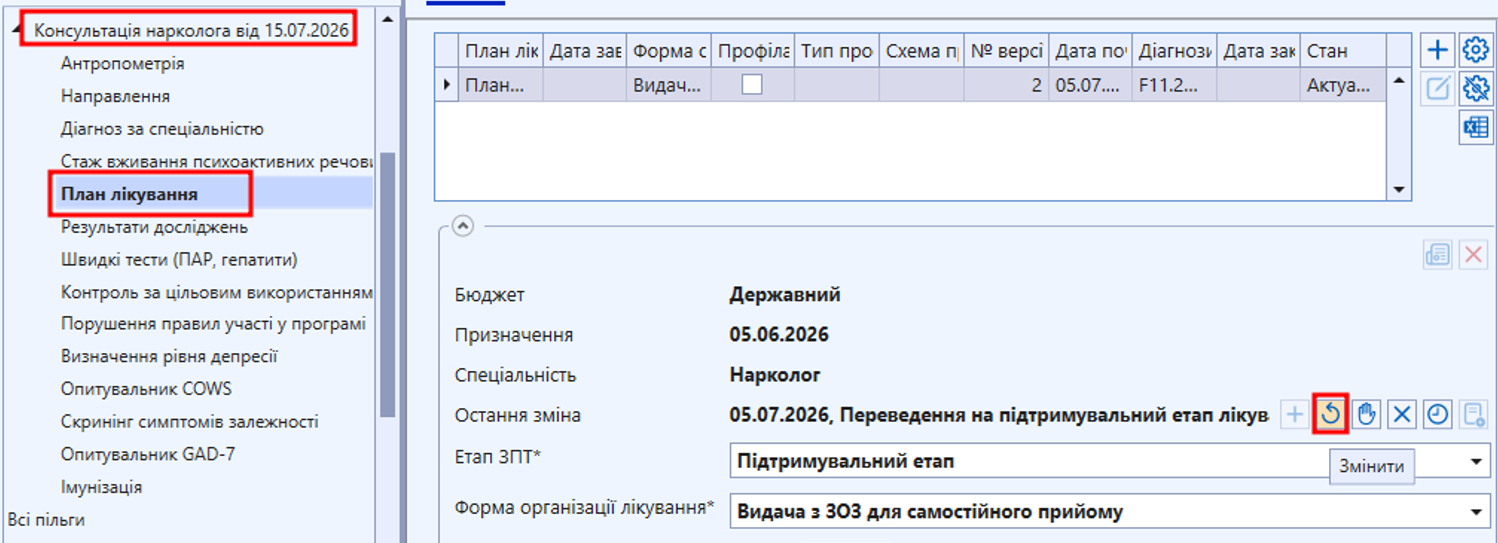The height and width of the screenshot is (543, 1498).
Task: Sort by Діагноз column header
Action: click(1174, 51)
